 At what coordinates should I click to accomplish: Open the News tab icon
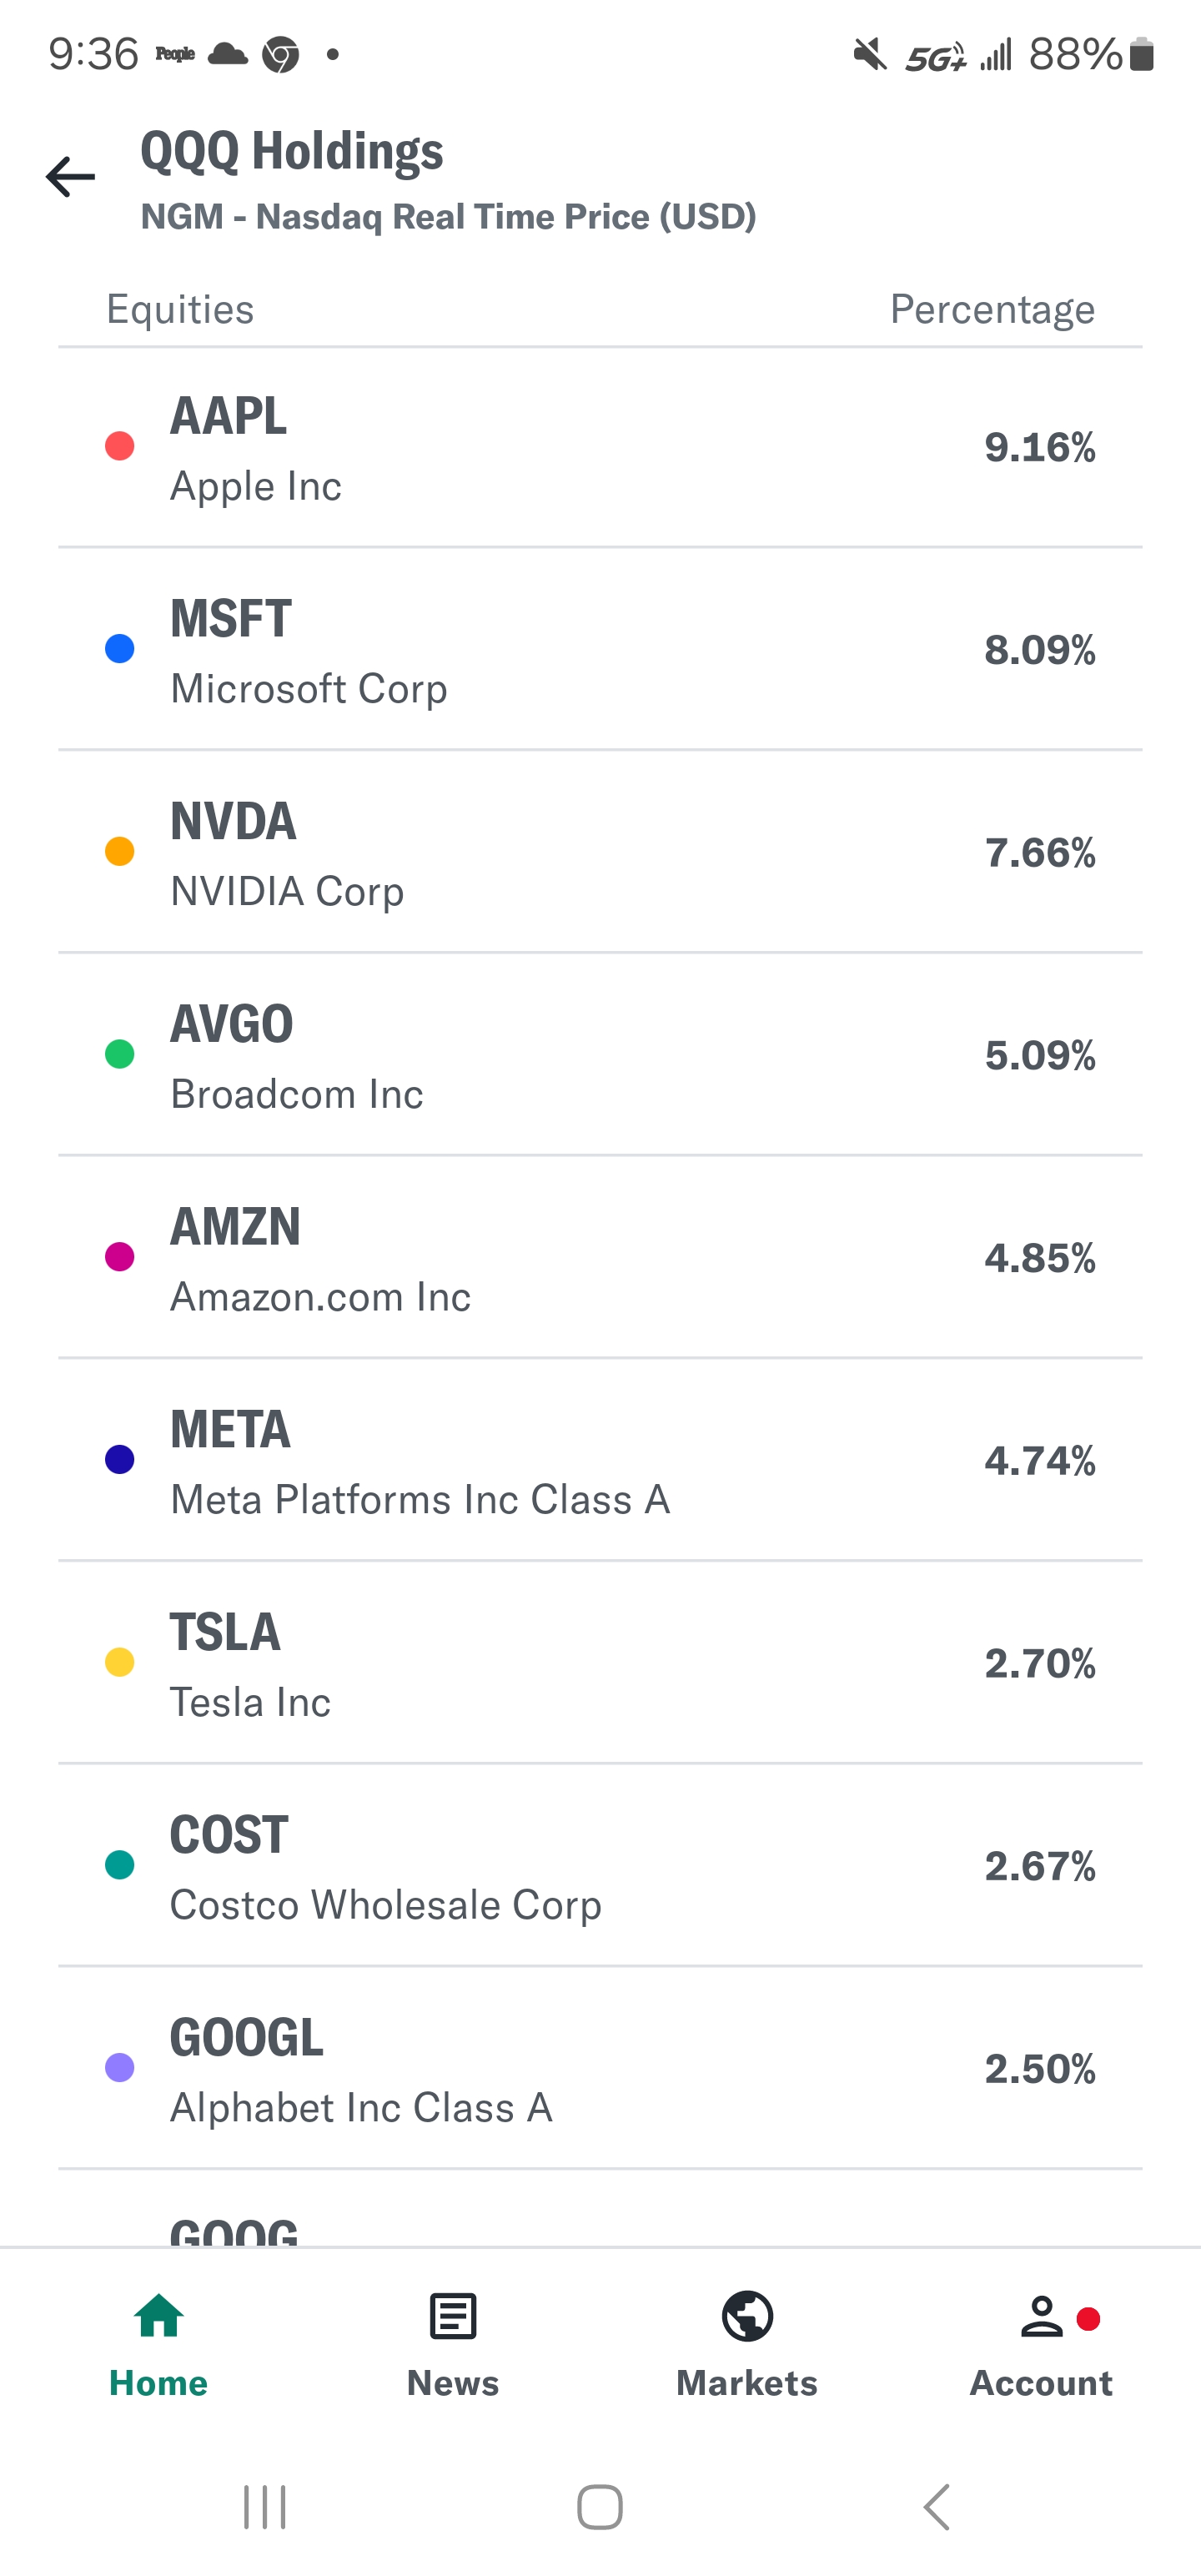coord(453,2316)
